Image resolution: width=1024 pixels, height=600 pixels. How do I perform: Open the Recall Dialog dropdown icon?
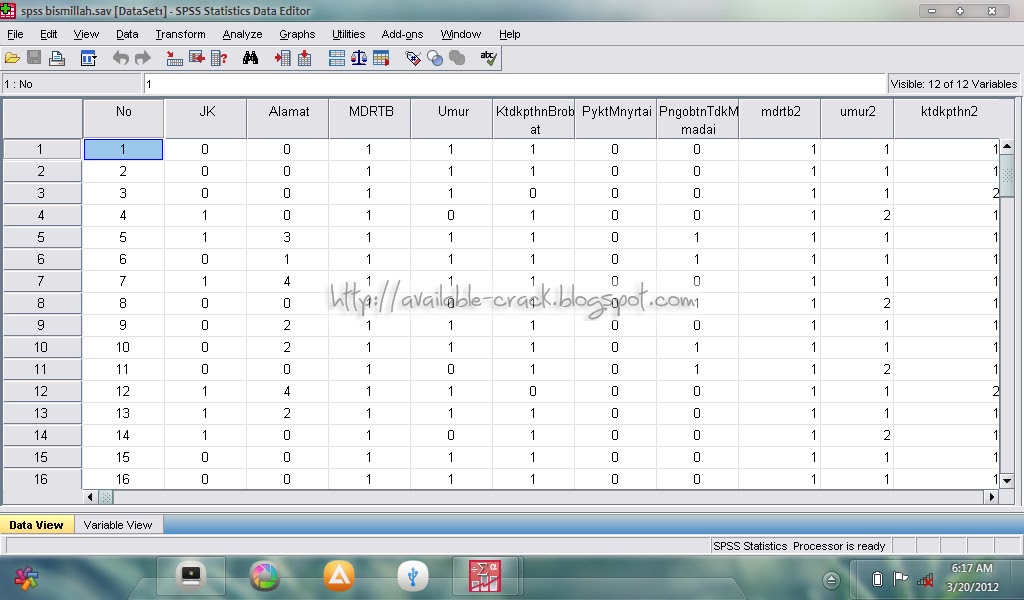(88, 58)
